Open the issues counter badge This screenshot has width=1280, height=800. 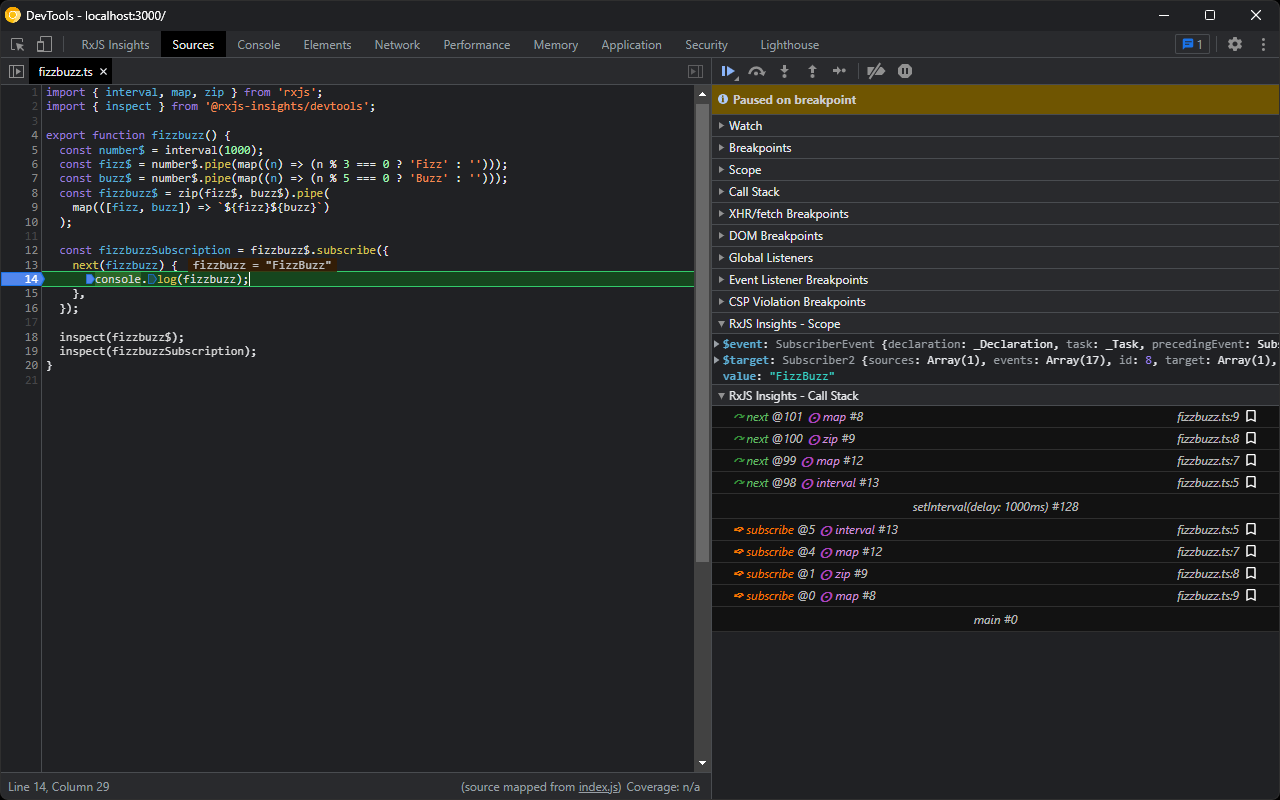pos(1192,44)
